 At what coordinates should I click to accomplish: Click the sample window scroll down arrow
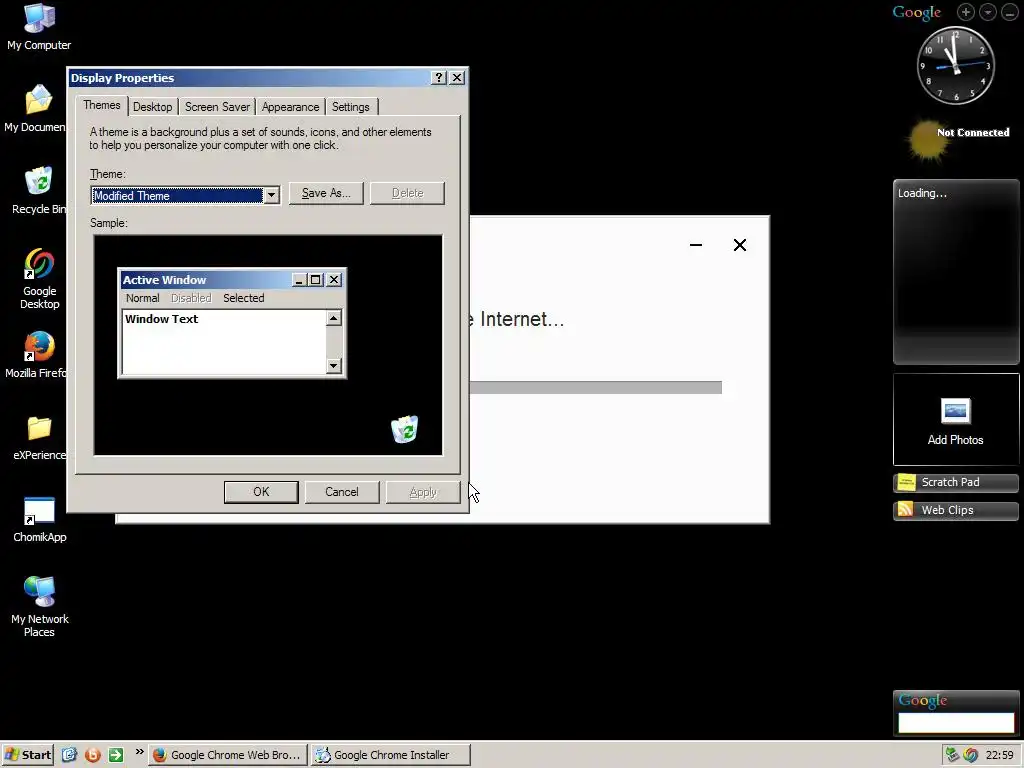point(334,366)
